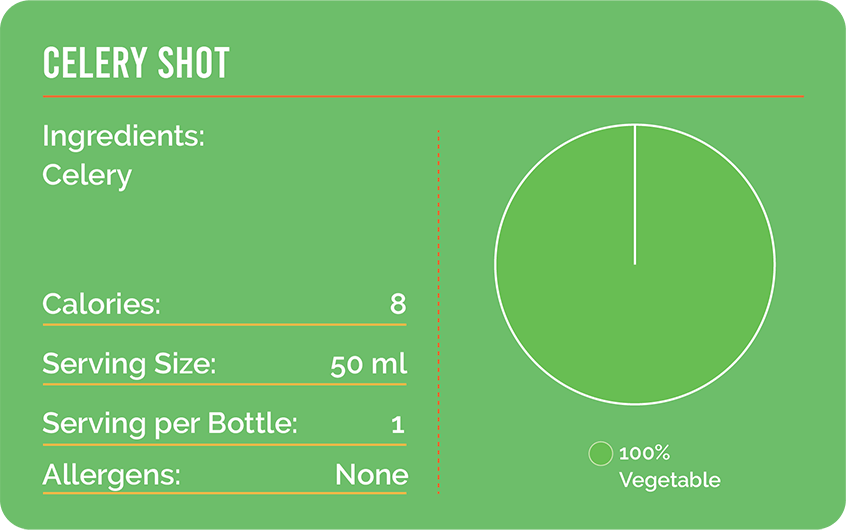Click the Serving per Bottle: label
This screenshot has height=530, width=846.
[x=170, y=423]
